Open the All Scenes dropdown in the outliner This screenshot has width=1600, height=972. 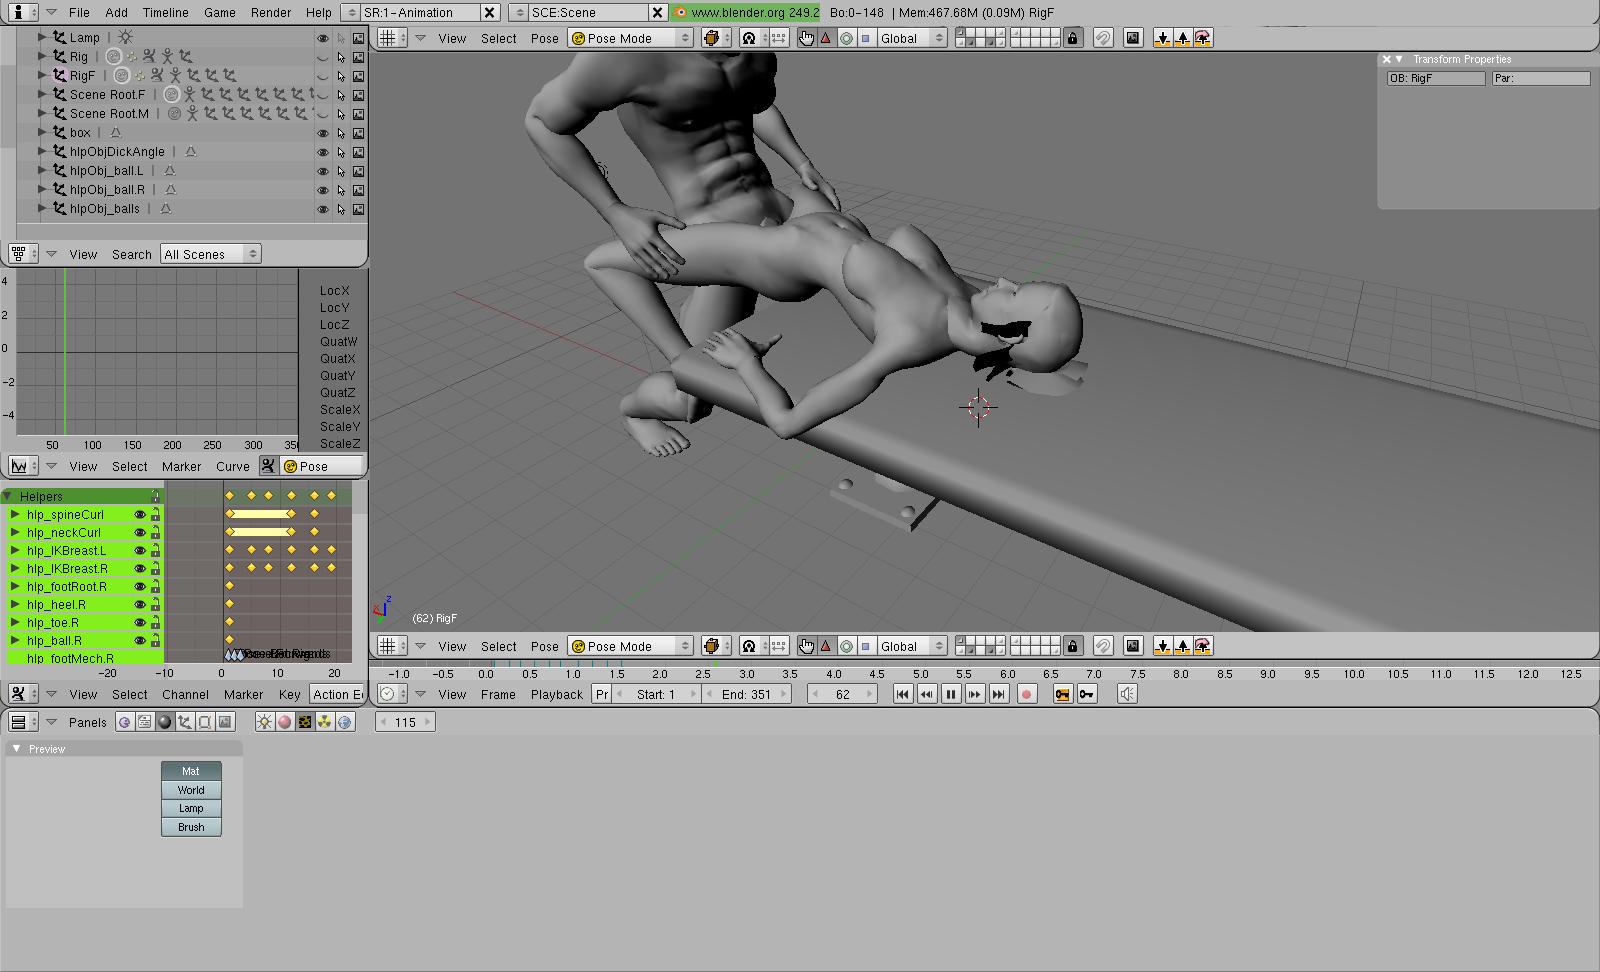[x=210, y=254]
